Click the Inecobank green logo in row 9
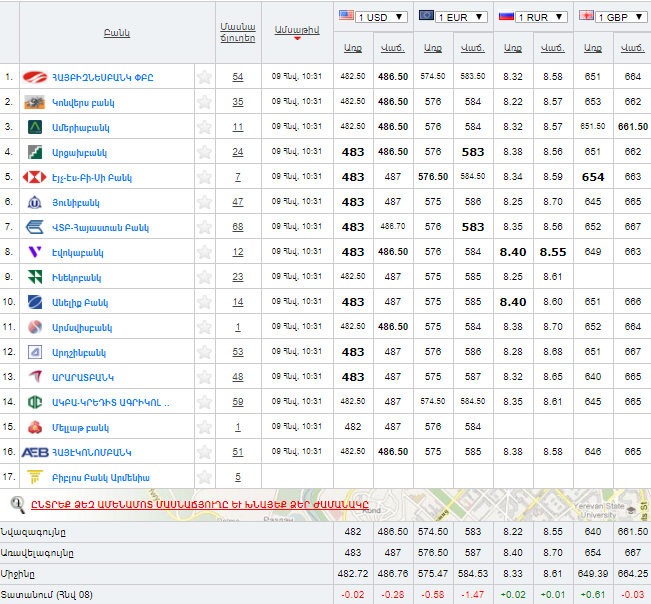651x604 pixels. click(35, 277)
